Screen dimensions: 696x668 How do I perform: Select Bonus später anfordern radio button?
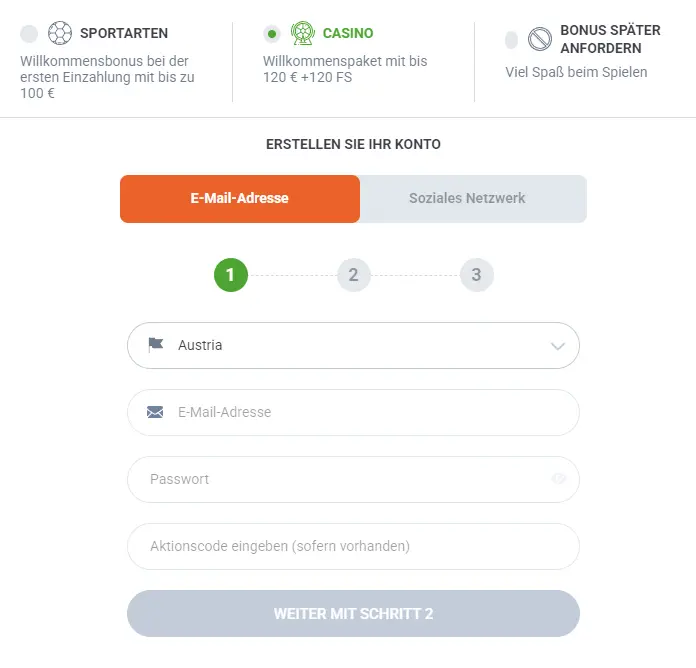point(512,40)
